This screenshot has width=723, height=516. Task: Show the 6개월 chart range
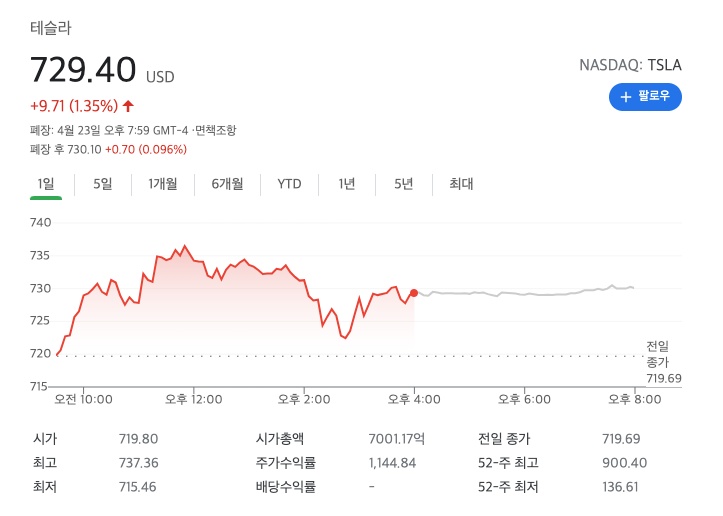click(x=227, y=183)
